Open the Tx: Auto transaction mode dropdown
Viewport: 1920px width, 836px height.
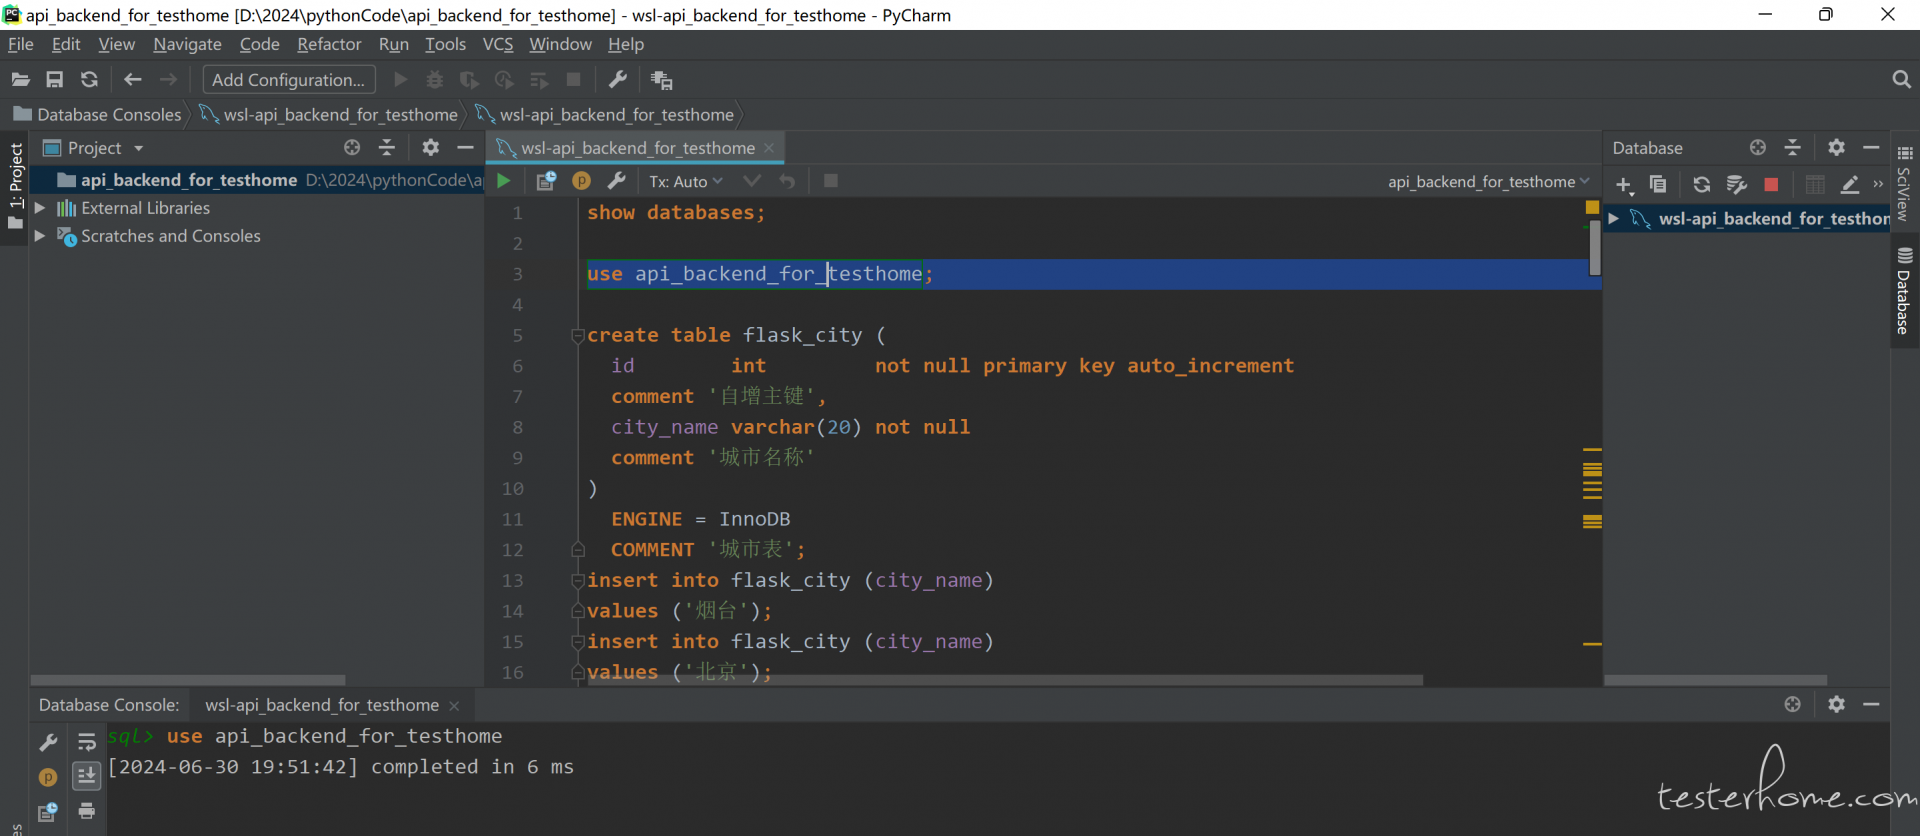(x=686, y=182)
